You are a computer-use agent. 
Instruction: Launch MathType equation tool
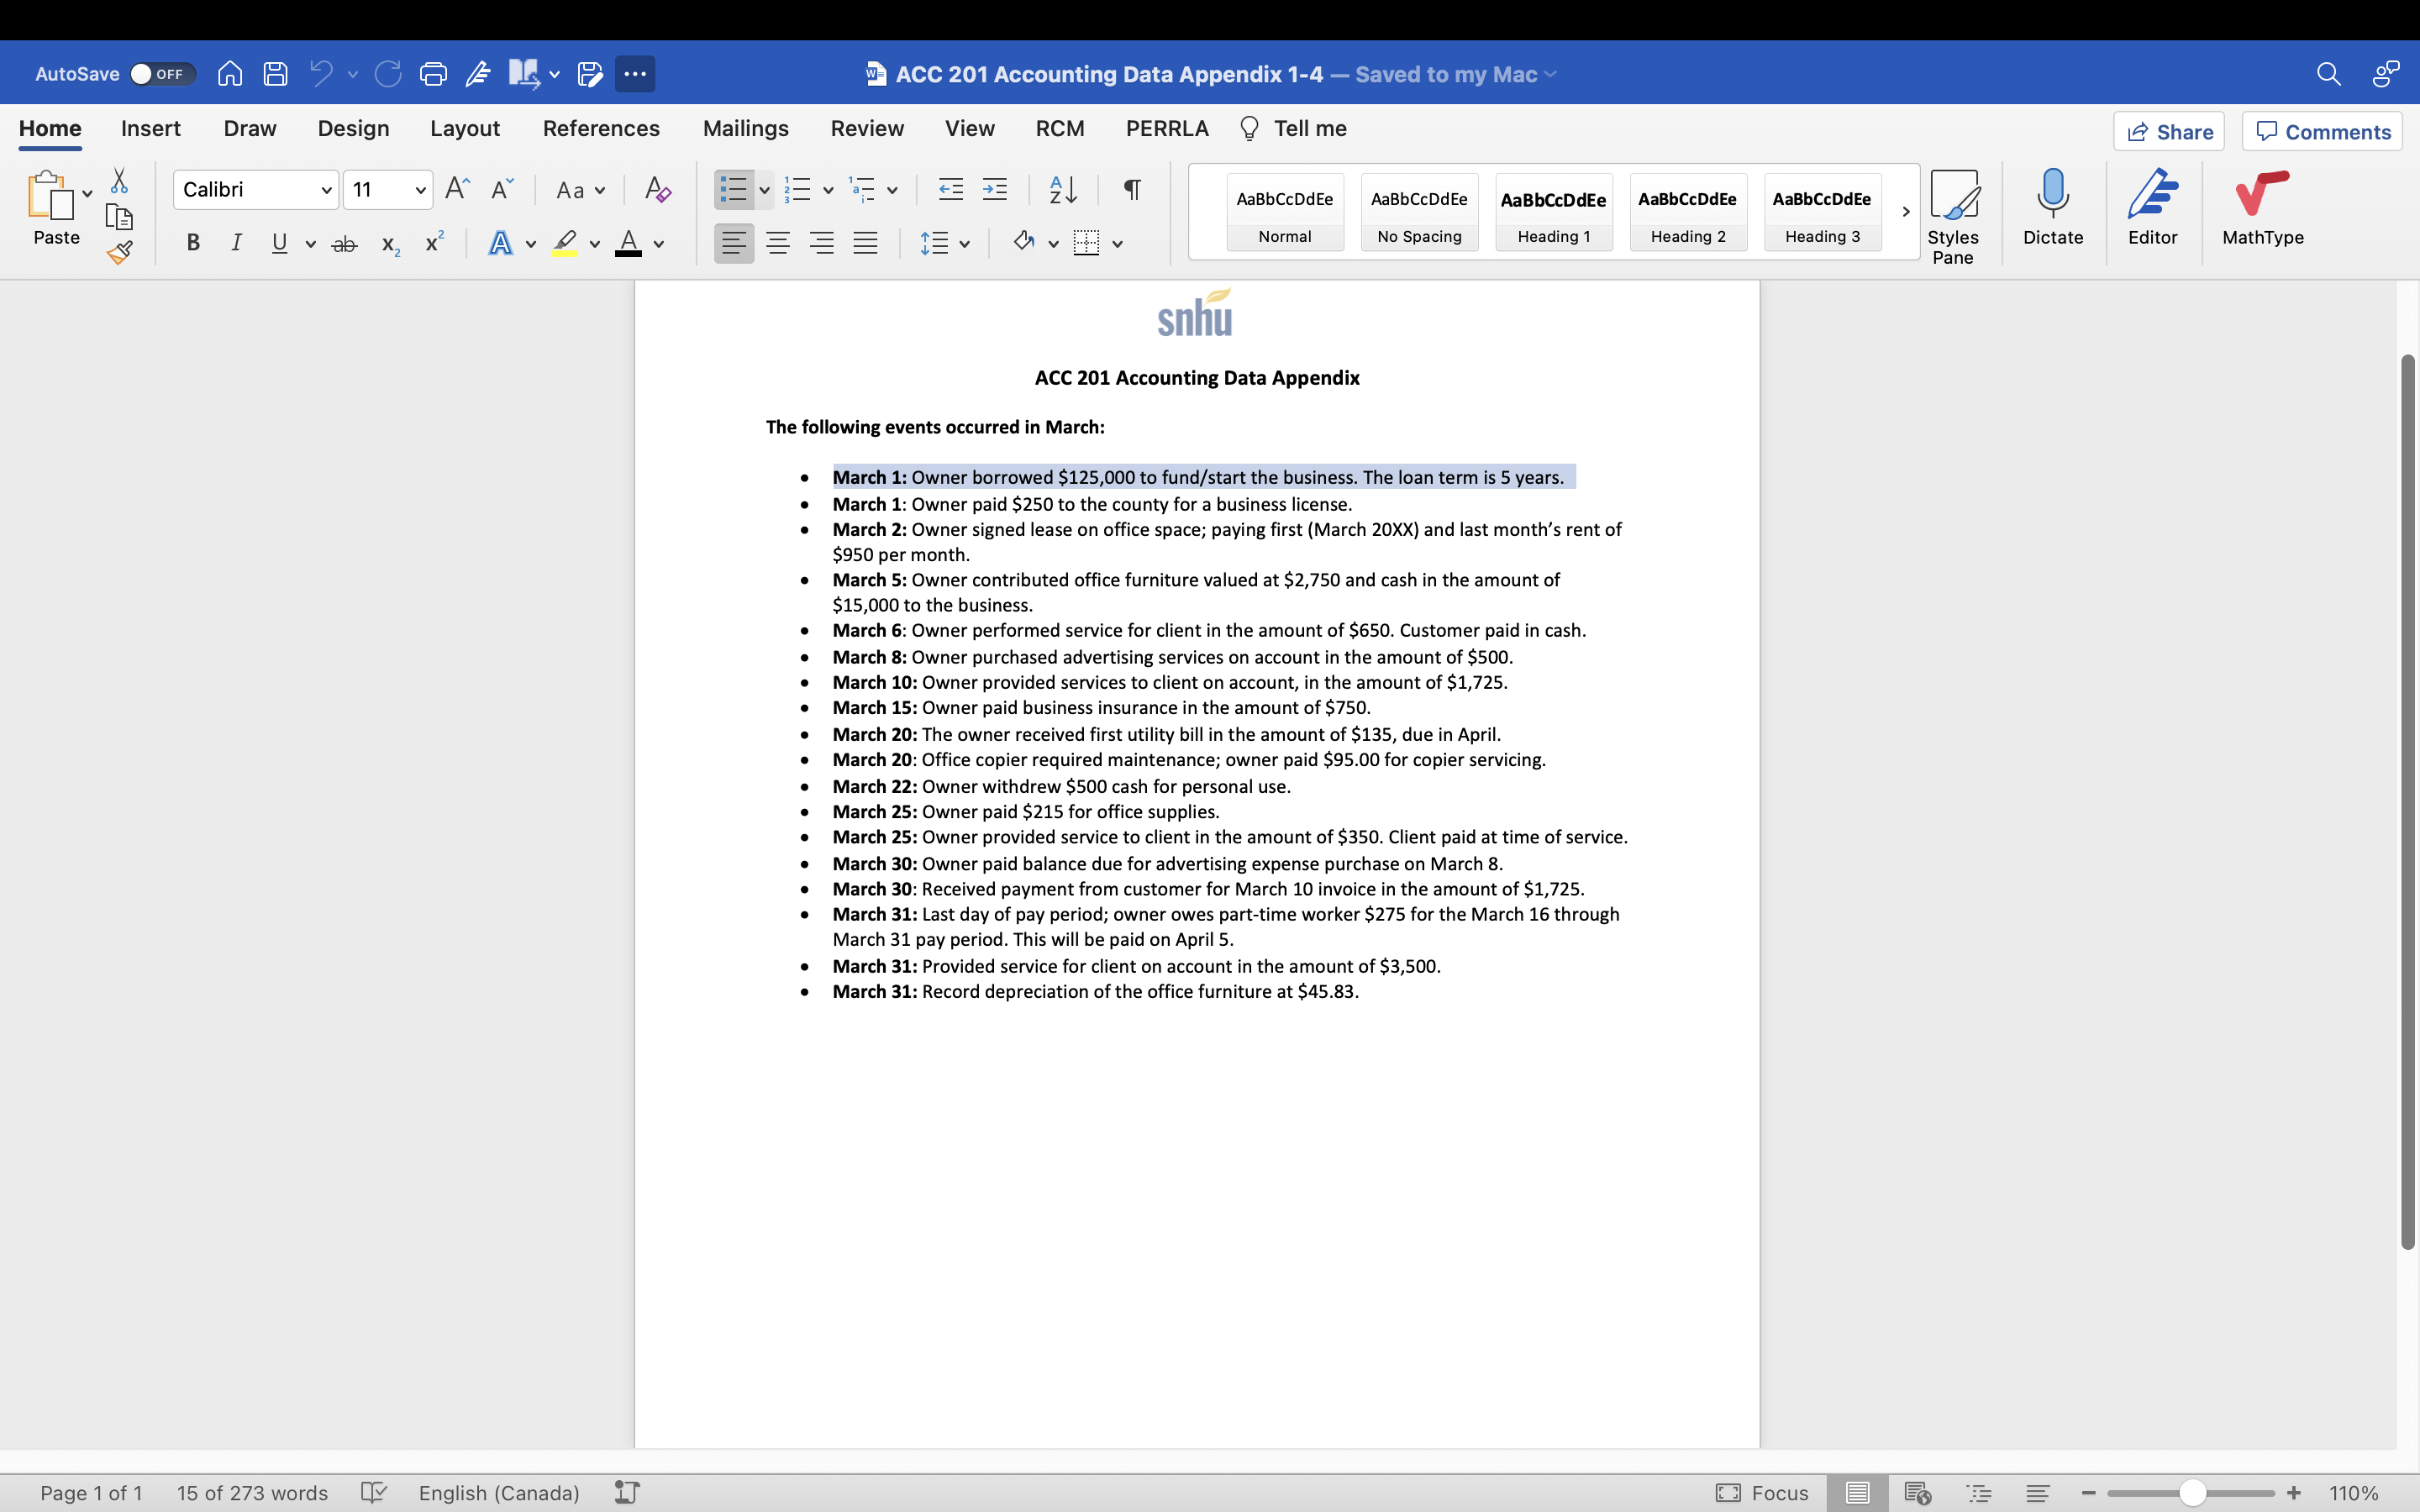pos(2261,210)
